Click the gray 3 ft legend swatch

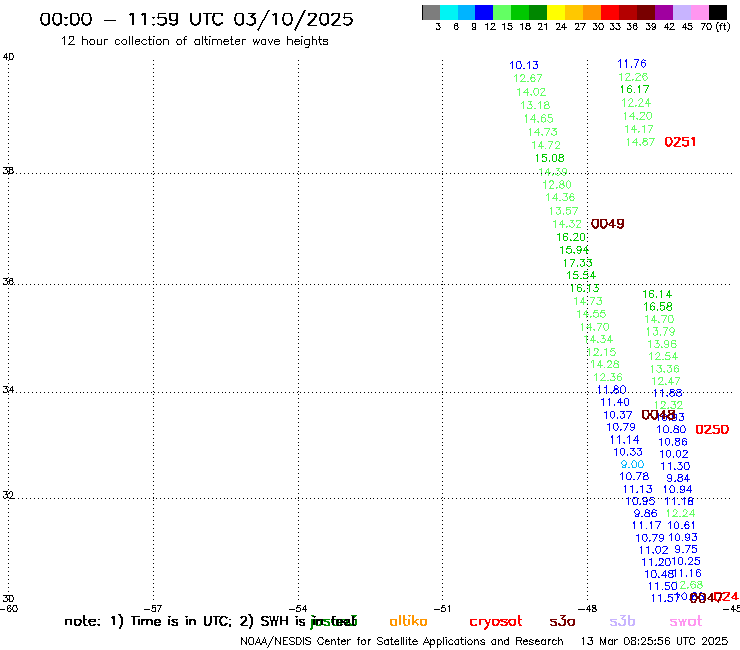[x=431, y=12]
